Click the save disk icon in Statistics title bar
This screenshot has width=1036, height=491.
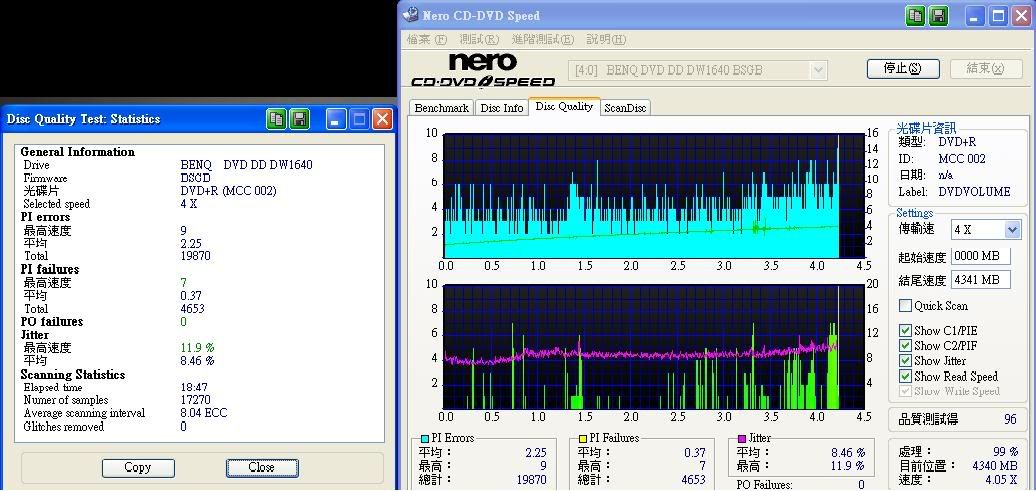299,119
